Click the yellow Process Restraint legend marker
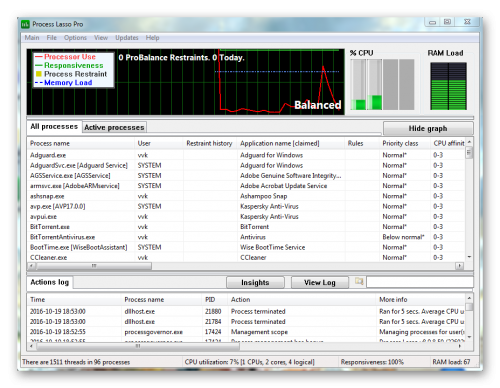The height and width of the screenshot is (388, 500). tap(39, 74)
